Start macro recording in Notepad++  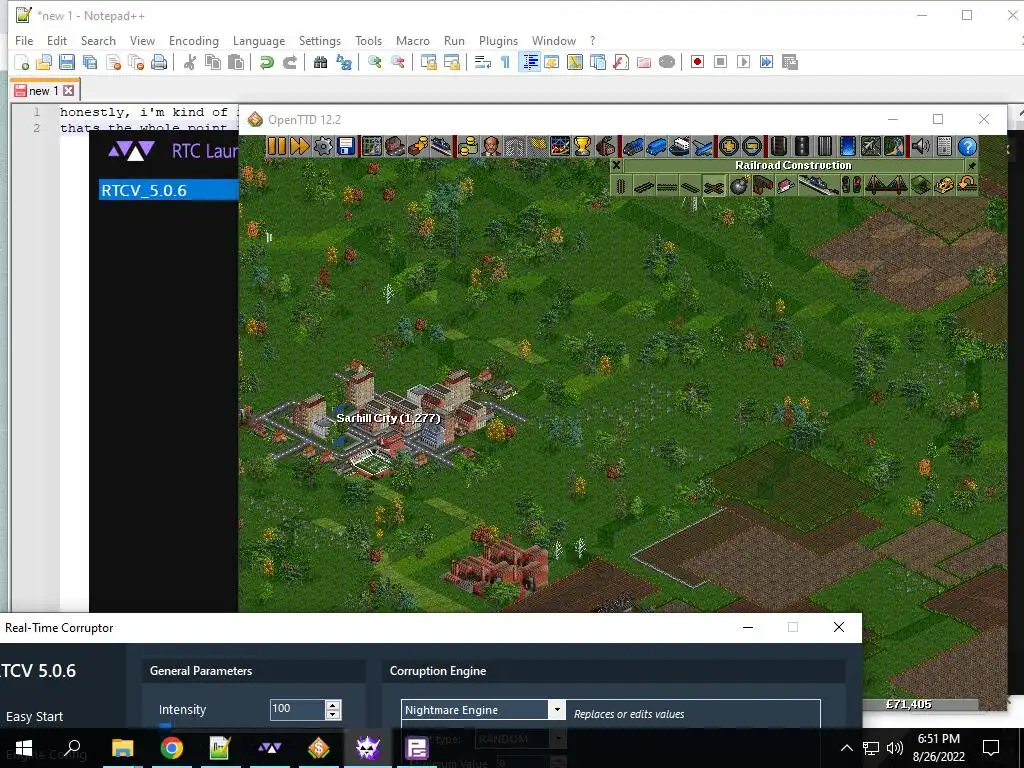coord(697,62)
